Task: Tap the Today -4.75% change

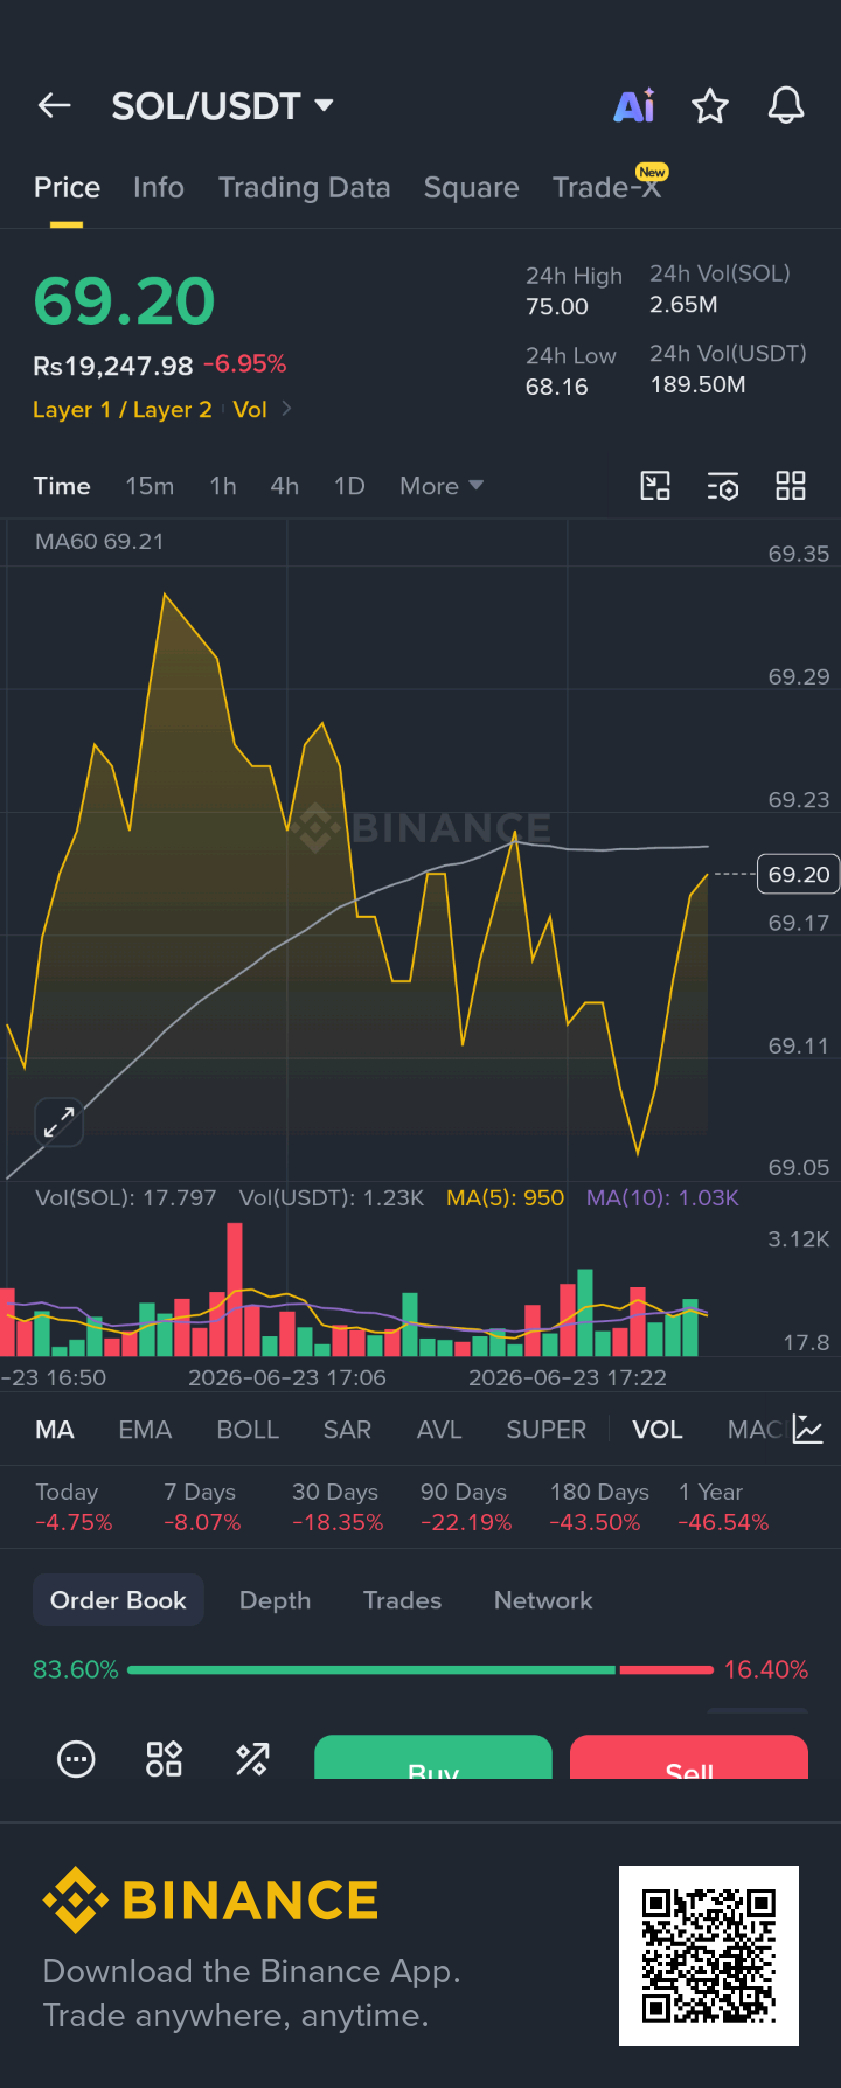Action: (x=73, y=1507)
